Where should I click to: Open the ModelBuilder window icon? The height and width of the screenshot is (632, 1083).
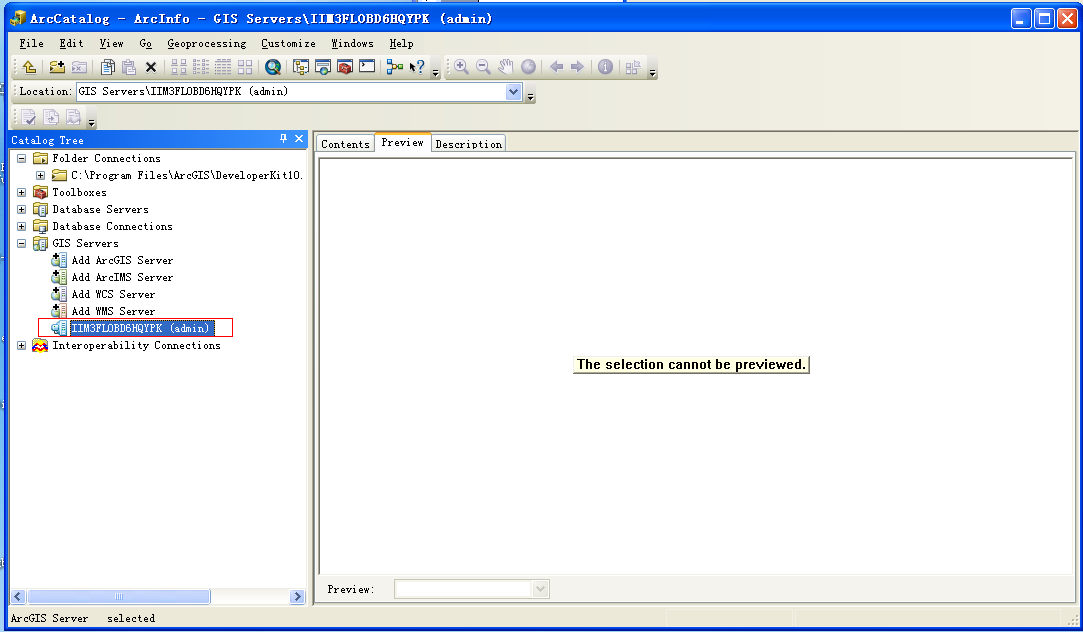pyautogui.click(x=394, y=67)
